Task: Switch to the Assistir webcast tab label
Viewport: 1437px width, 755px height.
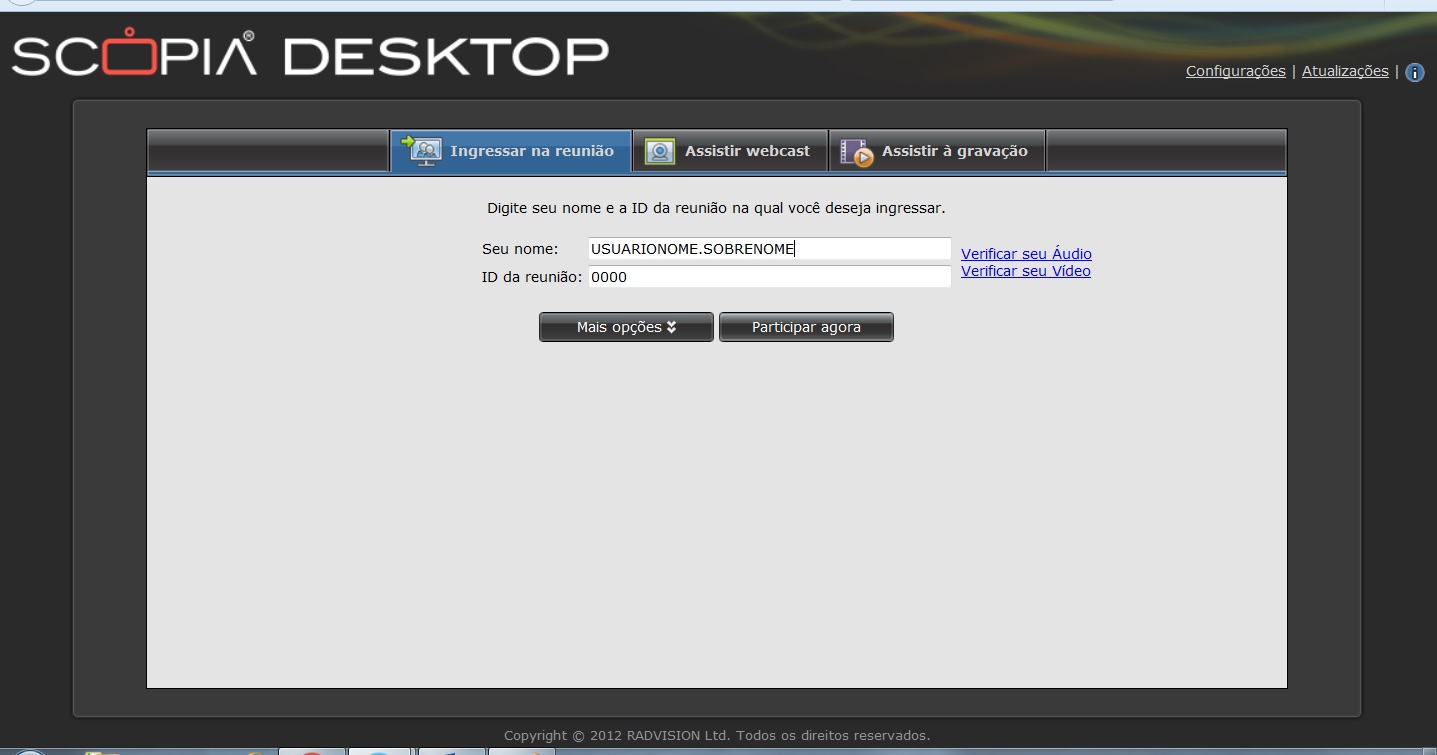Action: [747, 151]
